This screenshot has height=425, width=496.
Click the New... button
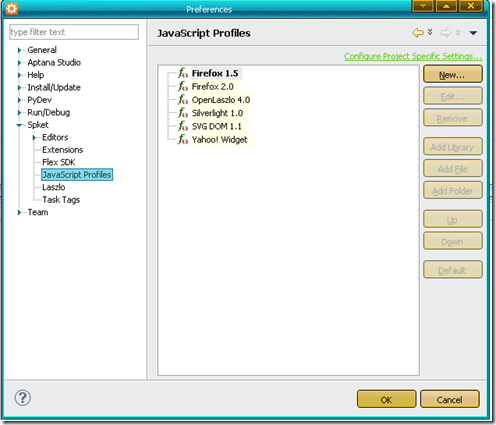453,74
